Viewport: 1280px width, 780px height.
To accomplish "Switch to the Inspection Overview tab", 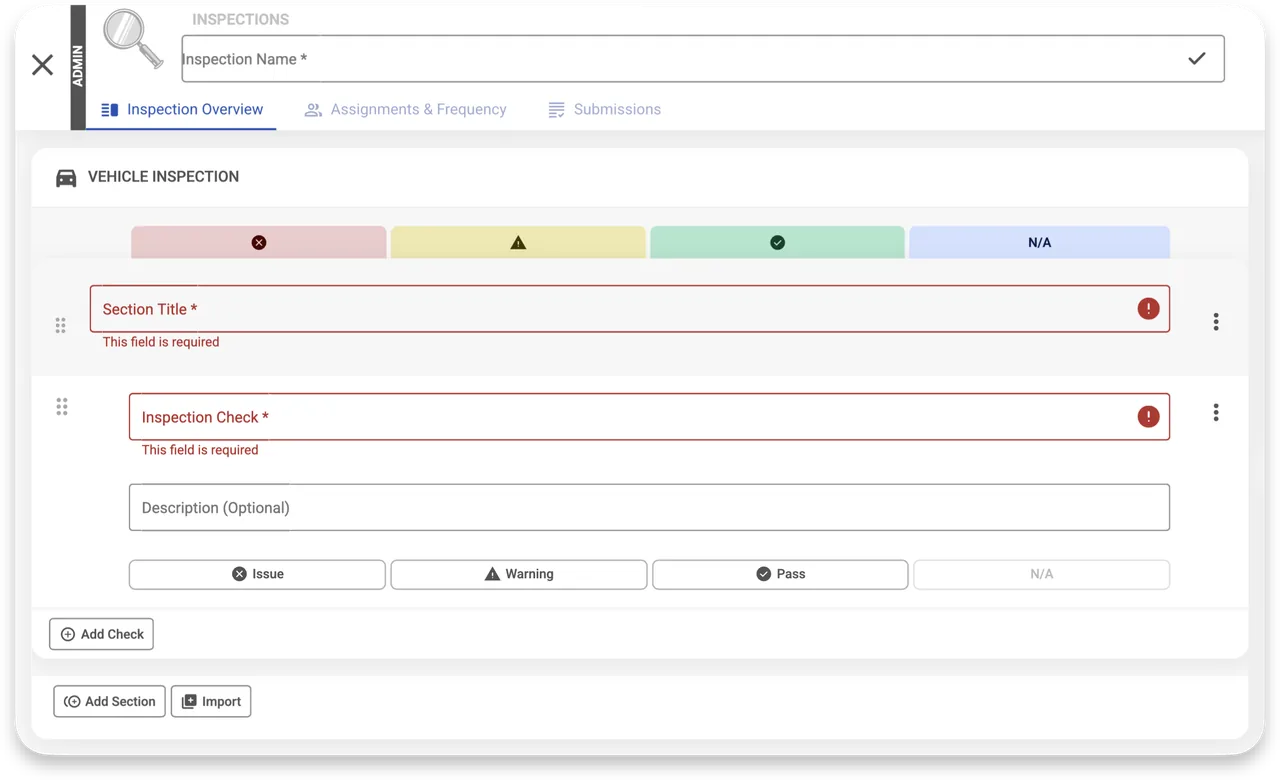I will point(182,109).
